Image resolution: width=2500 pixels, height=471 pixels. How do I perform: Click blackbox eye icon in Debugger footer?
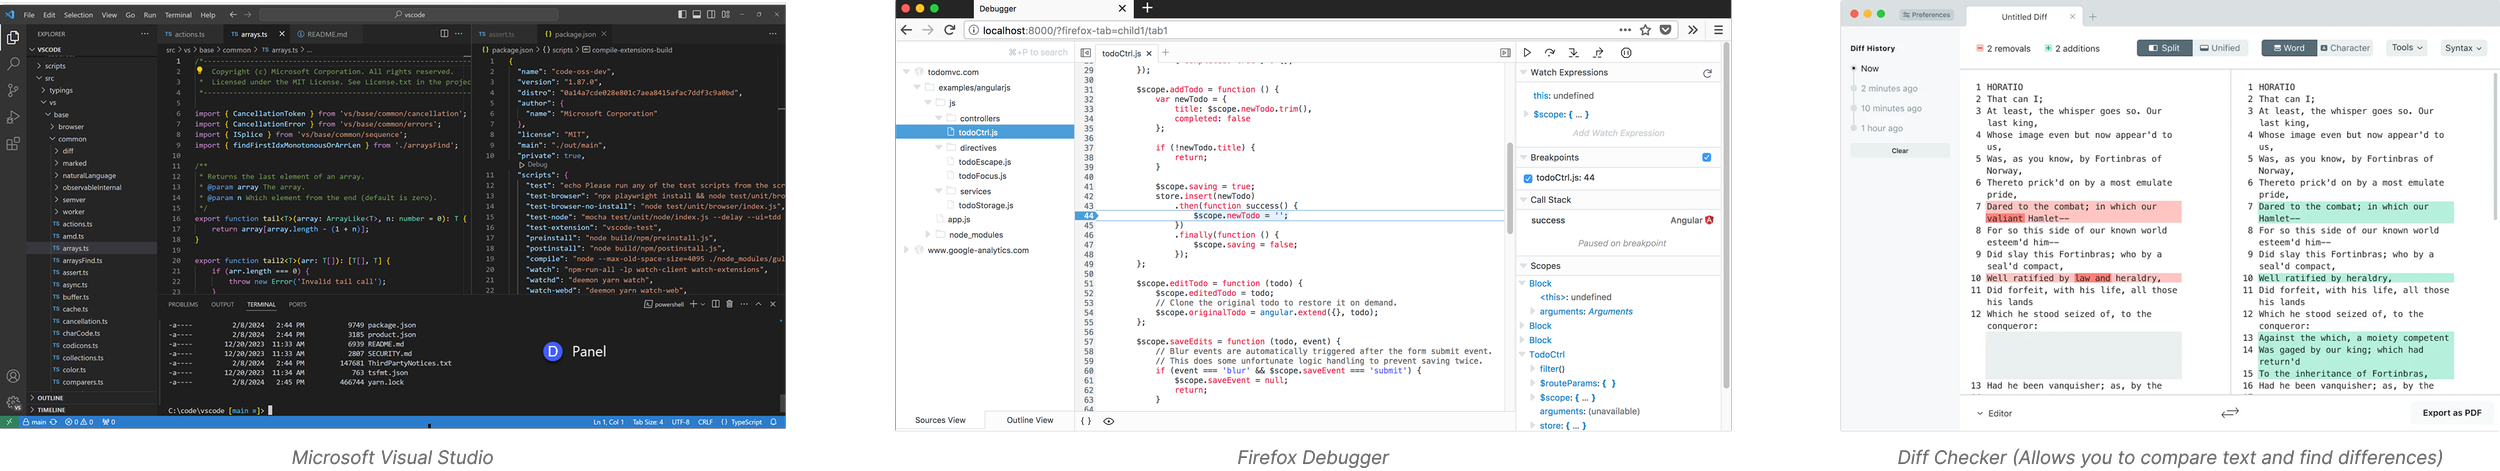click(x=1109, y=421)
